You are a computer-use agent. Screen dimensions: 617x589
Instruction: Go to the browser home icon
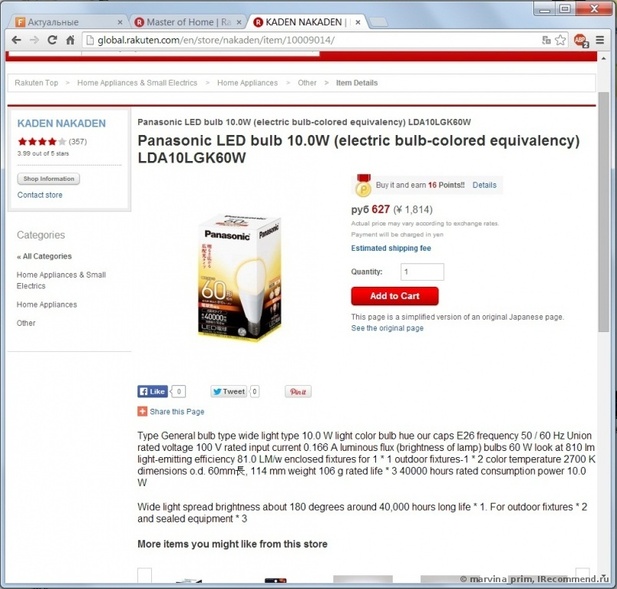tap(70, 40)
